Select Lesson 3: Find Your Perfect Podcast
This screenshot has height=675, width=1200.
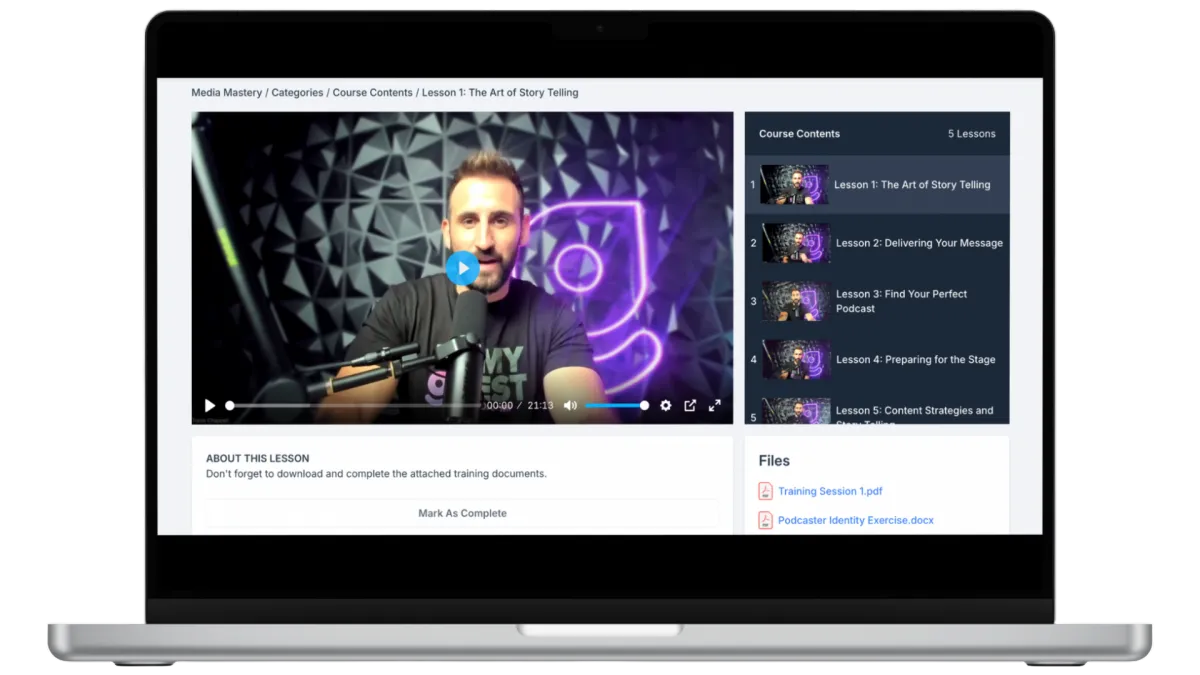(877, 301)
